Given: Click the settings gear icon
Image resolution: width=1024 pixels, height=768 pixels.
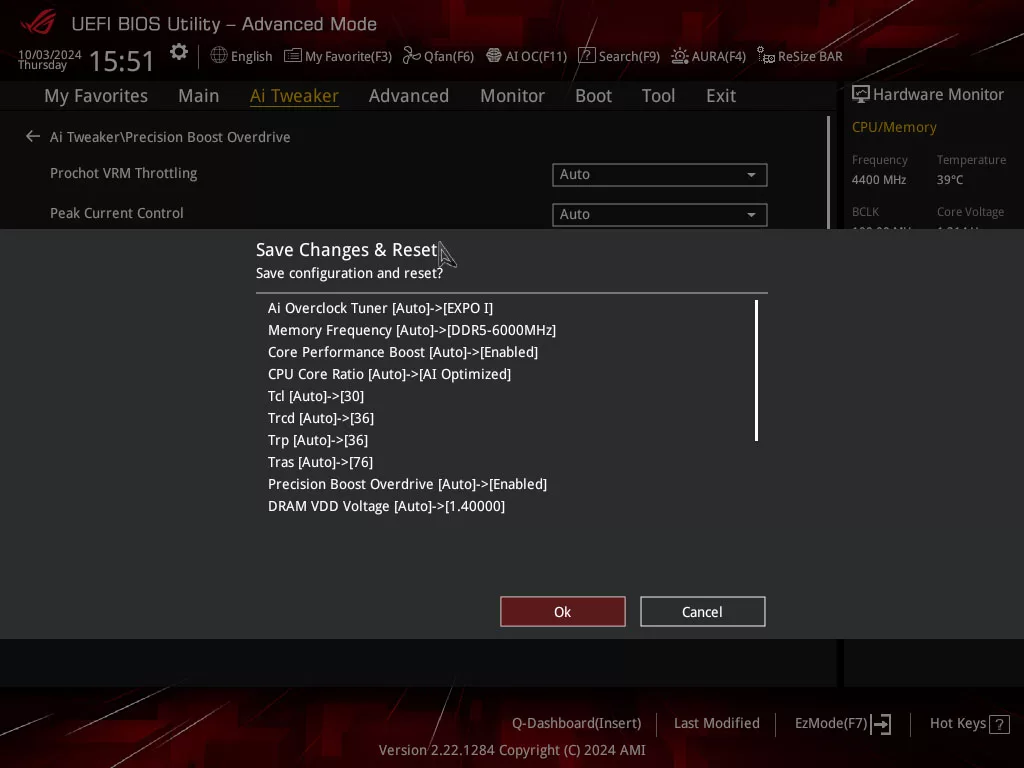Looking at the screenshot, I should pyautogui.click(x=179, y=53).
